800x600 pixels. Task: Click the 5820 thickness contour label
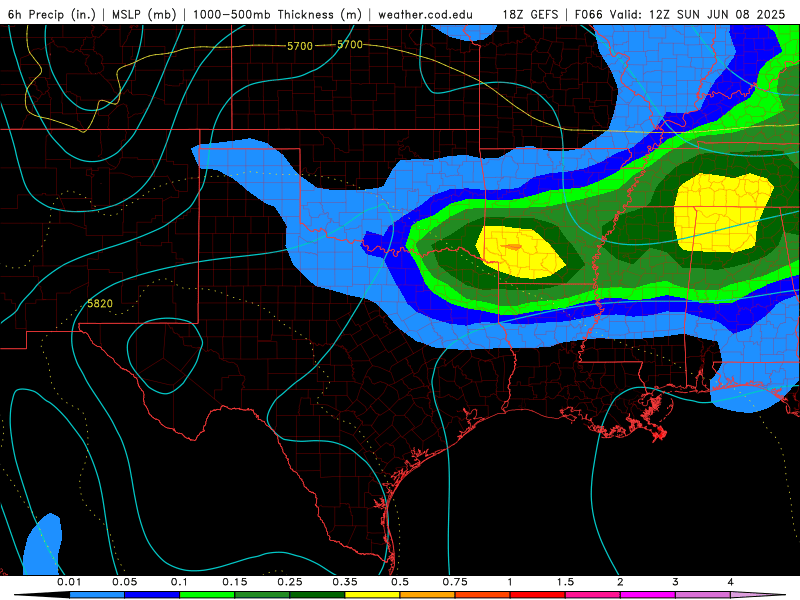100,304
